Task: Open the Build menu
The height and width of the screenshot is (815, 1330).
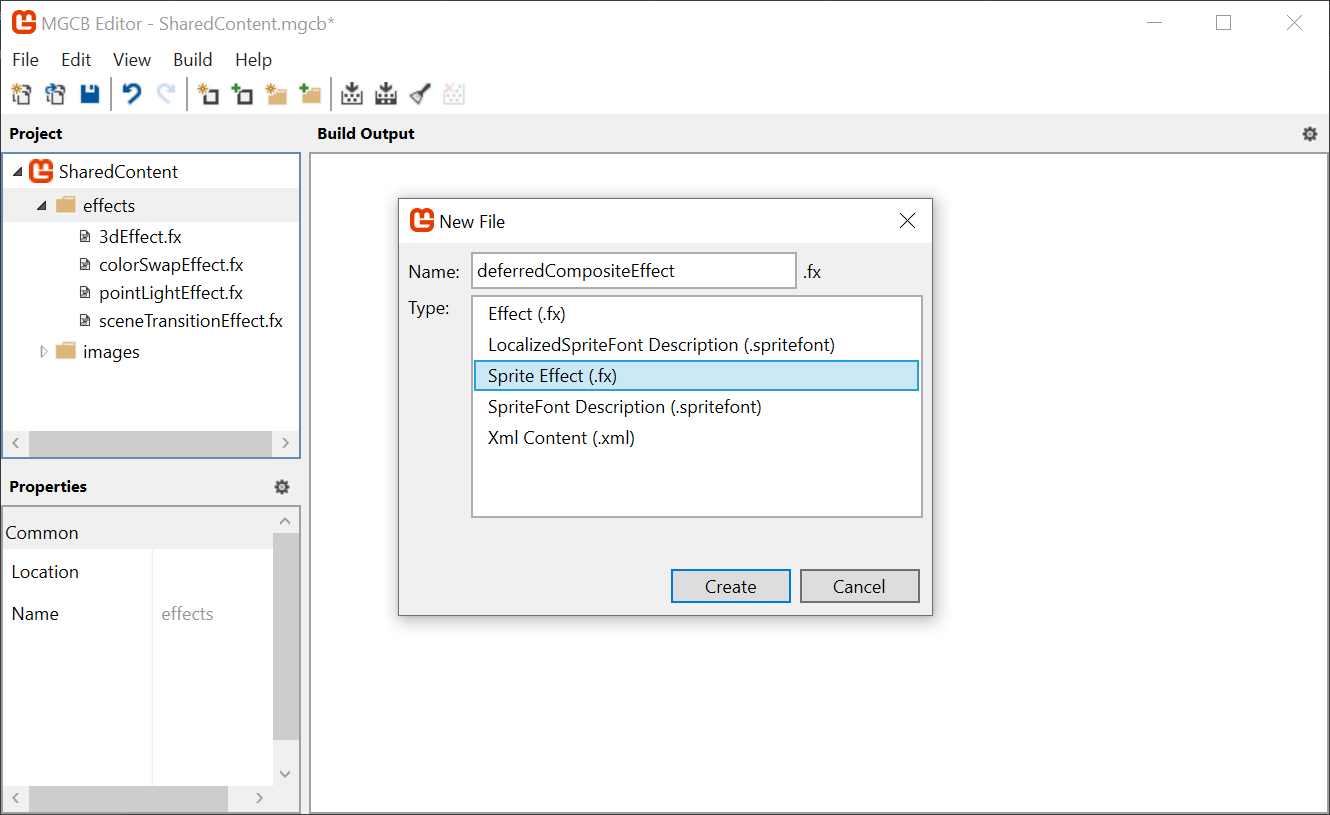Action: coord(192,60)
